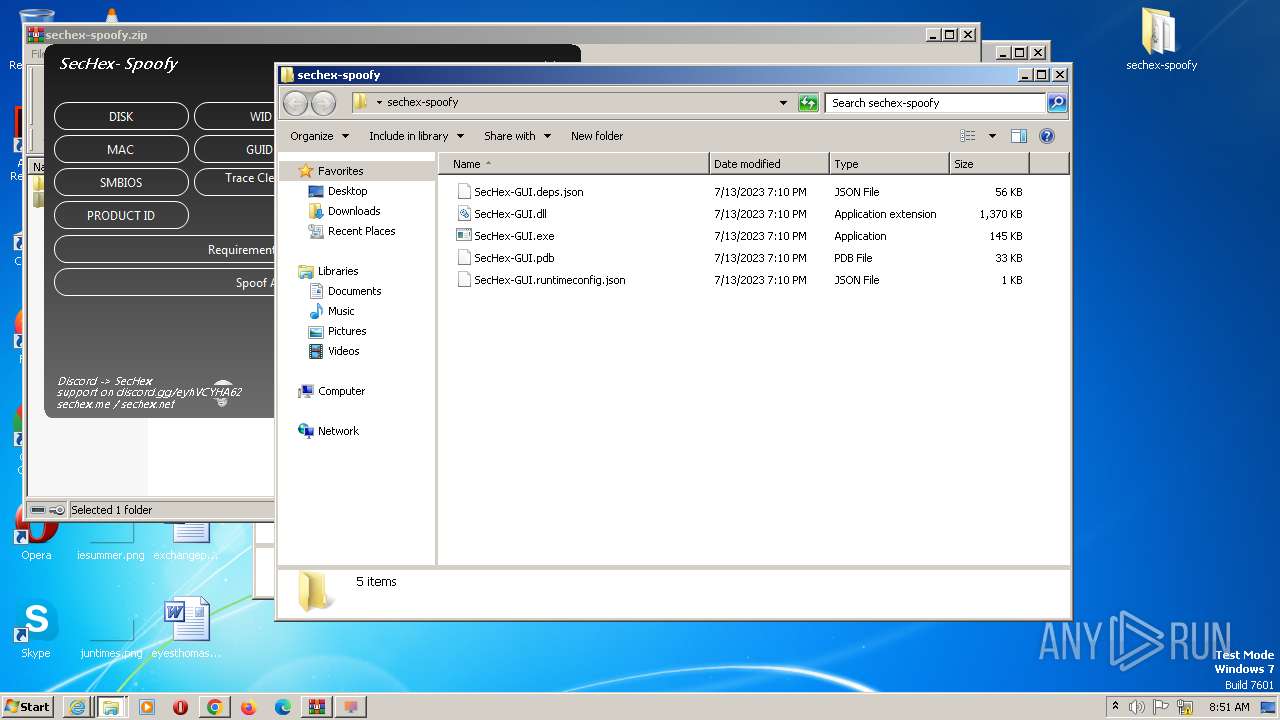Click the taskbar clock showing 8:51 AM

(1229, 707)
